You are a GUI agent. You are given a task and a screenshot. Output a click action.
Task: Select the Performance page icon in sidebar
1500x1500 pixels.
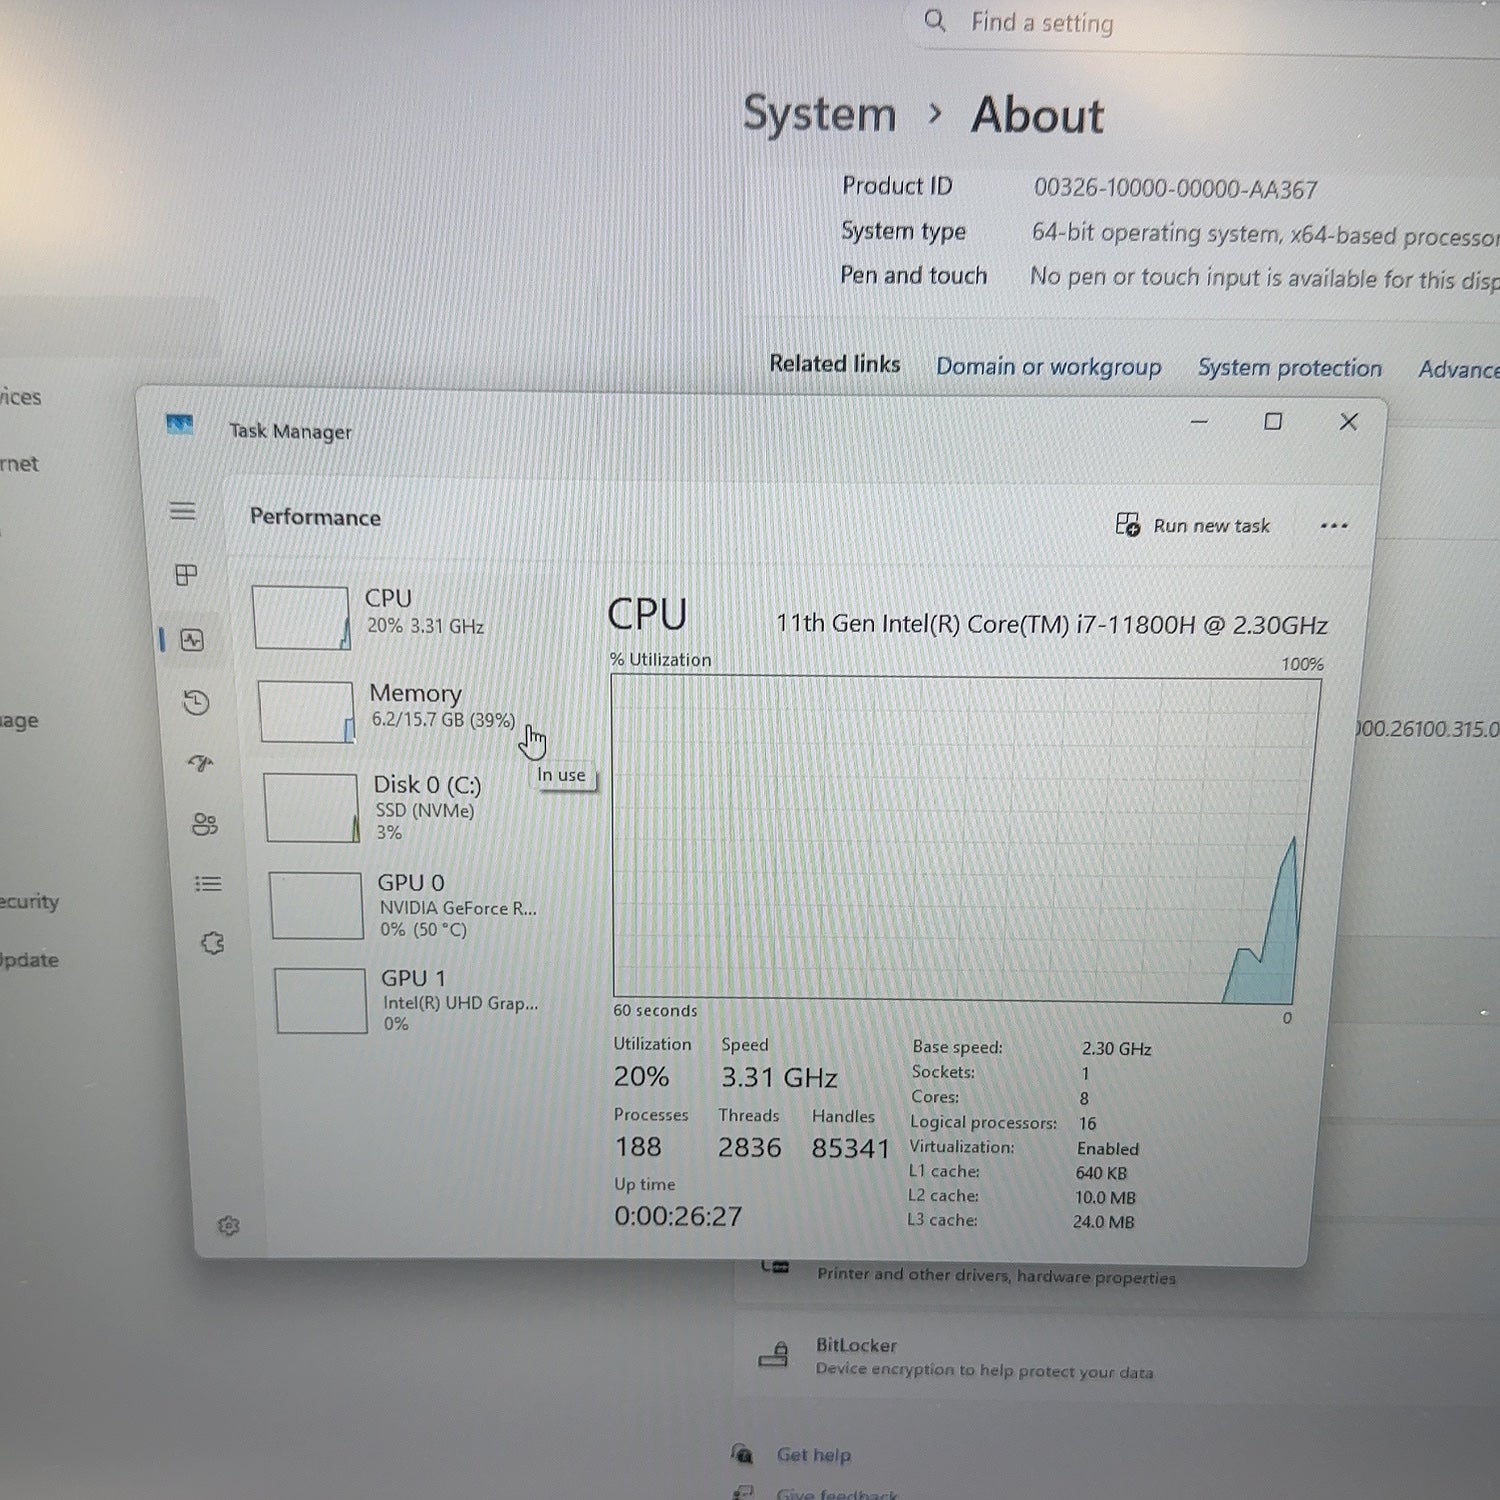[192, 640]
